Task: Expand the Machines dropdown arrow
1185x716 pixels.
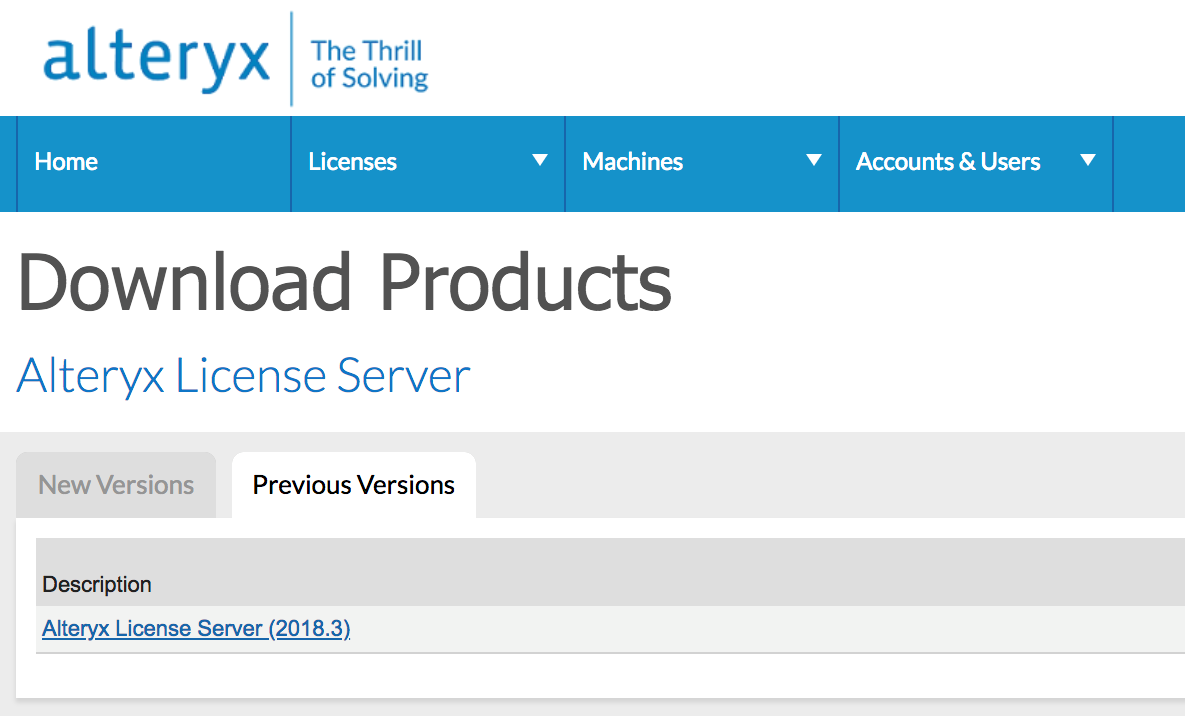Action: click(814, 161)
